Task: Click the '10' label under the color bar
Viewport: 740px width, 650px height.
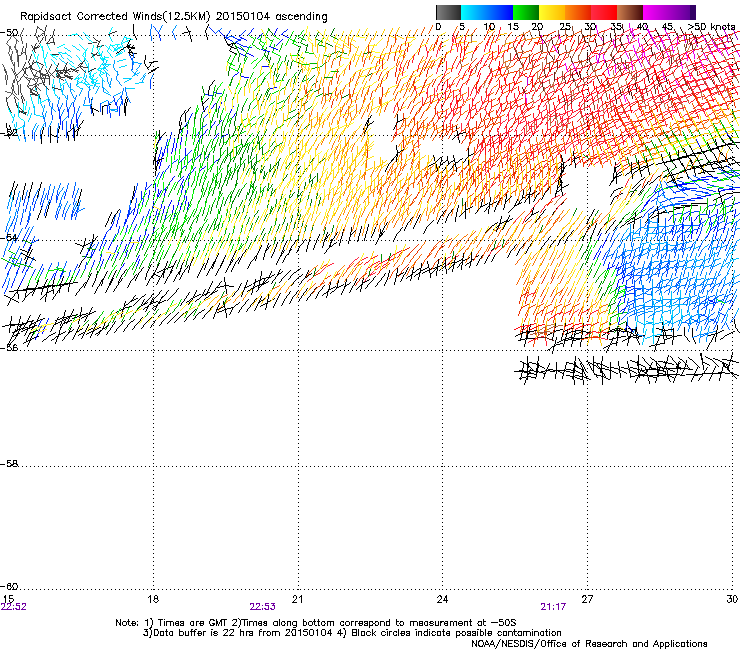Action: coord(489,27)
